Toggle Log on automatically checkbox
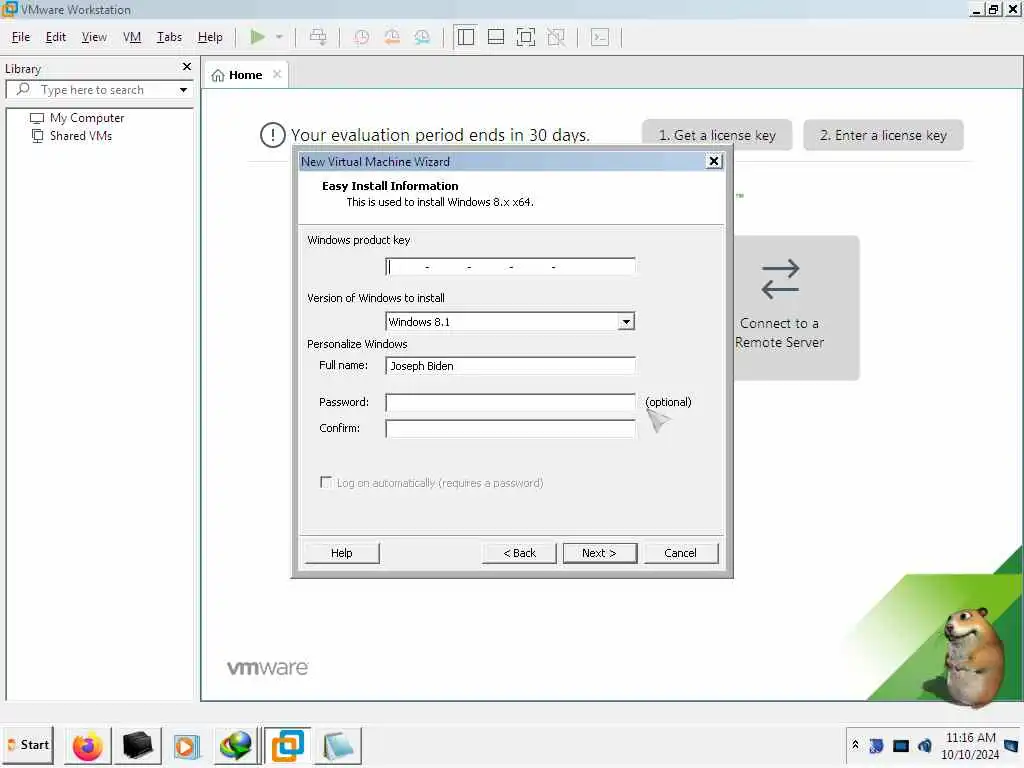The height and width of the screenshot is (768, 1024). (x=326, y=482)
